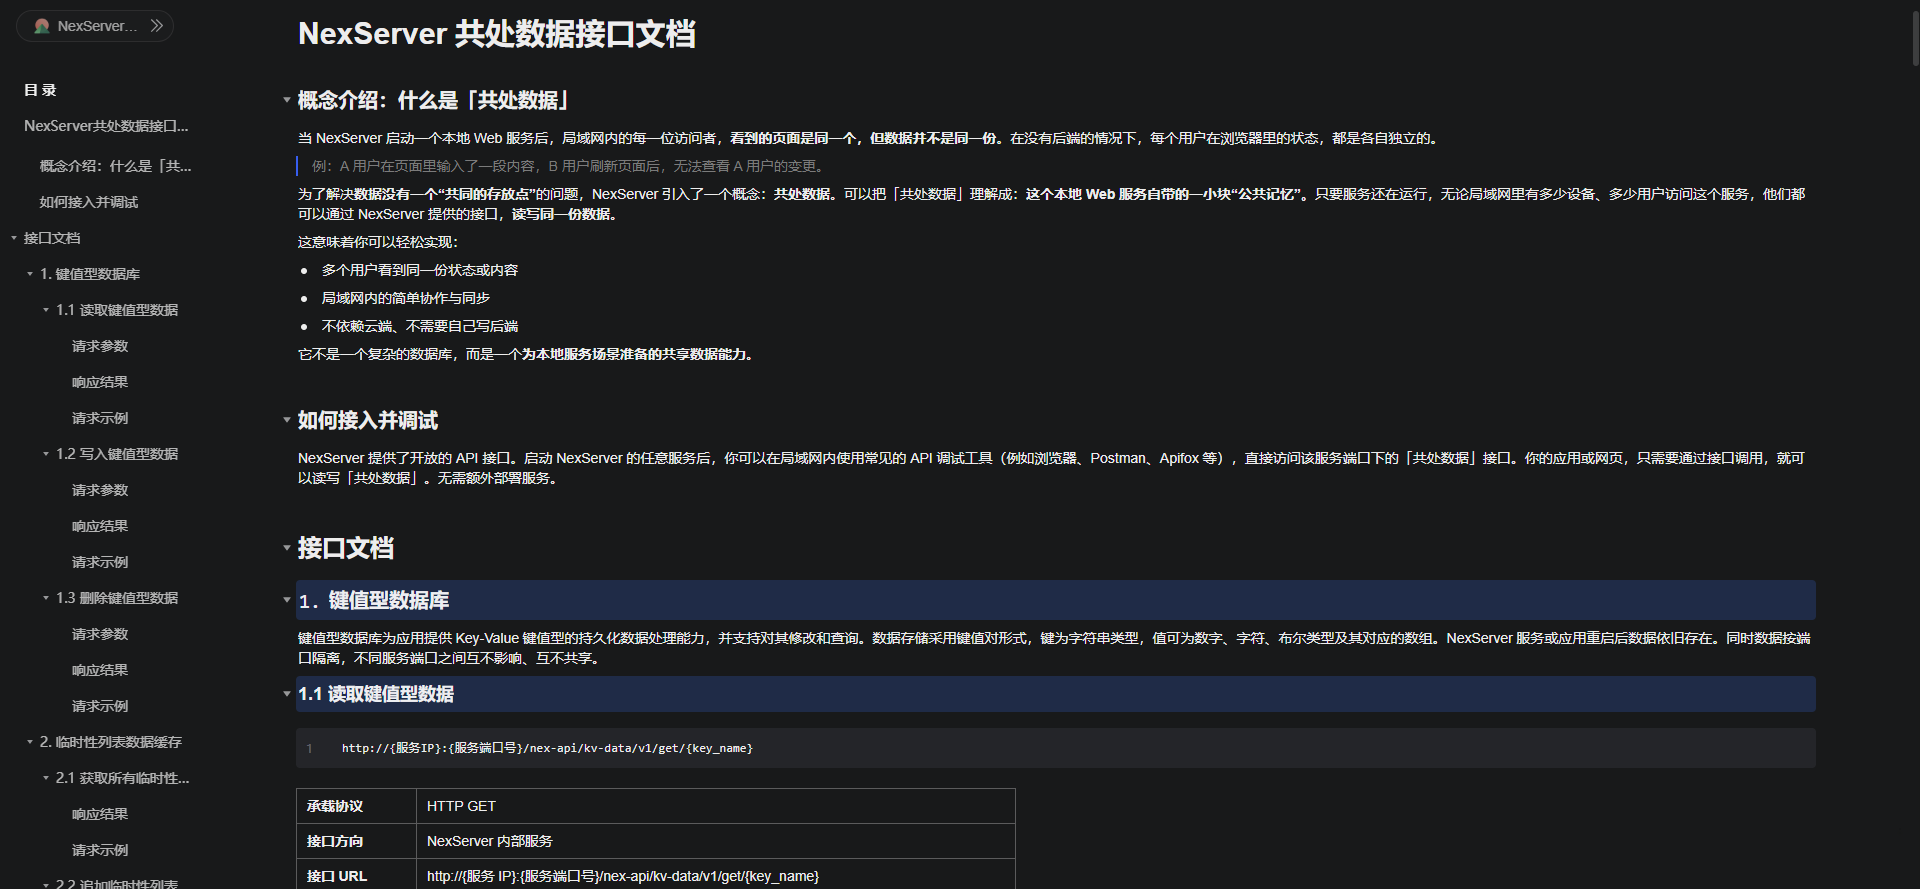
Task: Select 请求示例 under 1.3 删除键值型数据
Action: point(100,706)
